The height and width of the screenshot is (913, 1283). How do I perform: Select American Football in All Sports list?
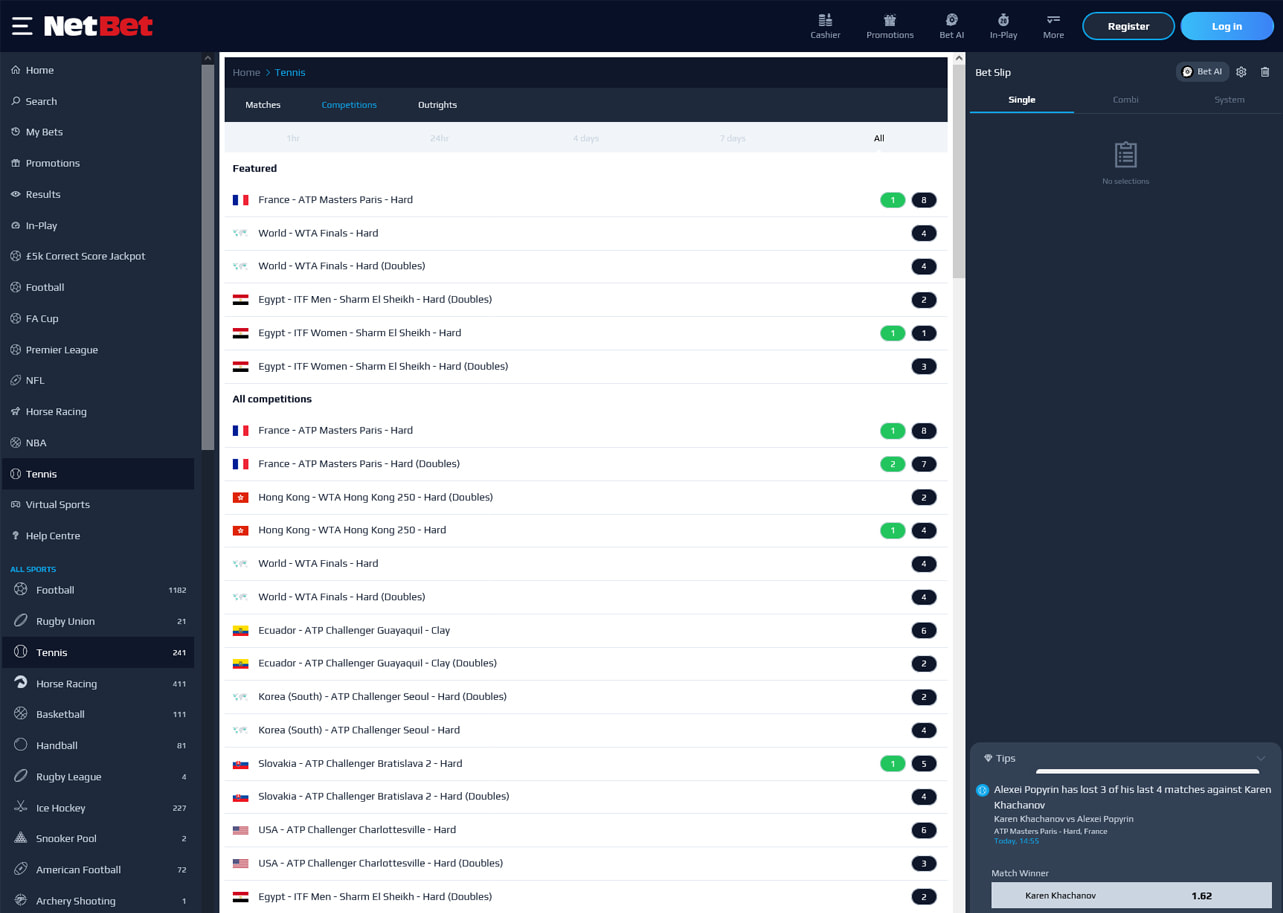(98, 869)
